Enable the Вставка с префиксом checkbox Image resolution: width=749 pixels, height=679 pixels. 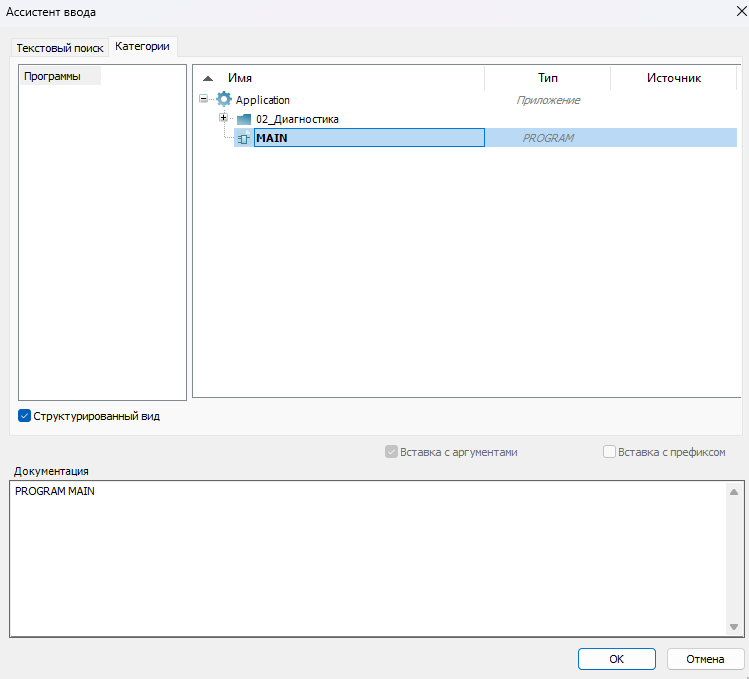[610, 452]
